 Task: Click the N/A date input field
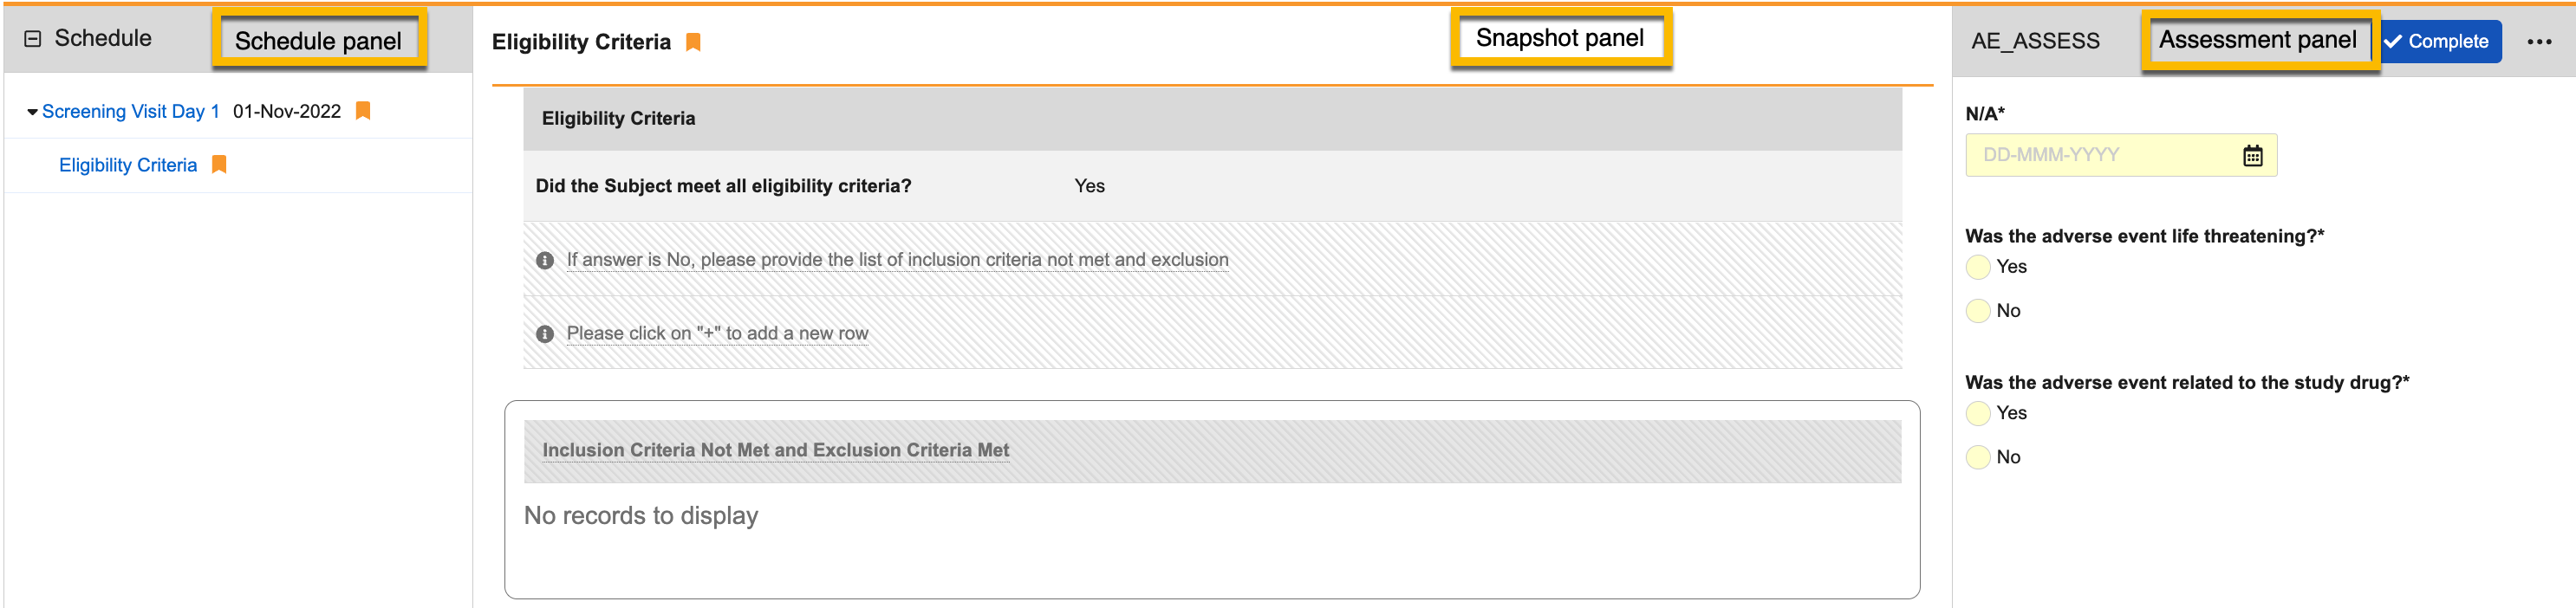point(2100,156)
